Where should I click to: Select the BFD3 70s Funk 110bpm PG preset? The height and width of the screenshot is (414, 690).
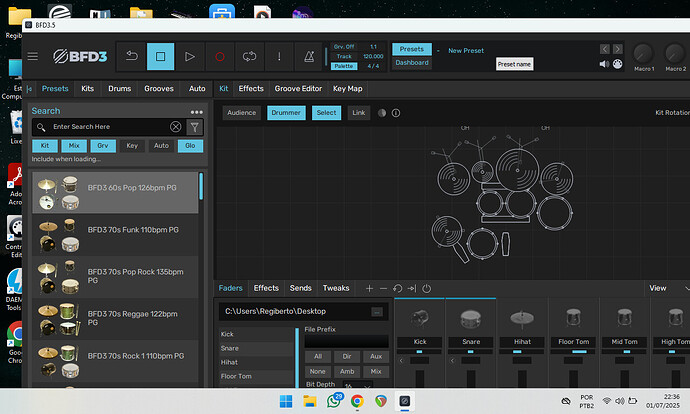point(115,235)
